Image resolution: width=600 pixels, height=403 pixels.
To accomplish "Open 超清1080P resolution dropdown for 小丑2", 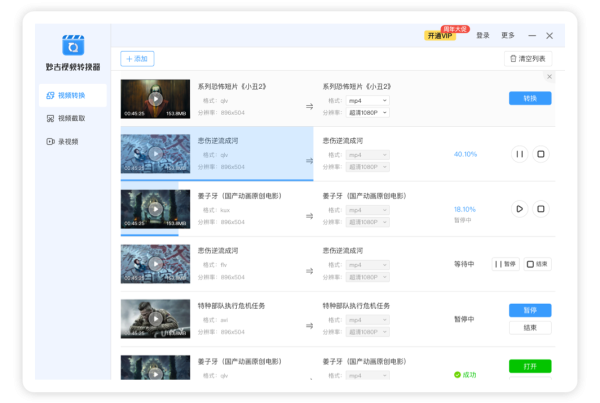I will [x=367, y=112].
